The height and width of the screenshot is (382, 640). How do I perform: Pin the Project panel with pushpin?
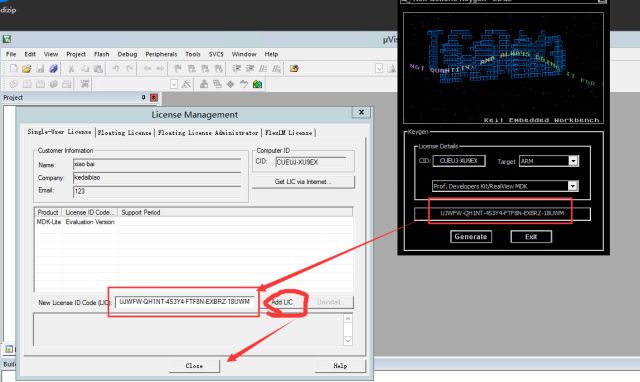click(143, 97)
